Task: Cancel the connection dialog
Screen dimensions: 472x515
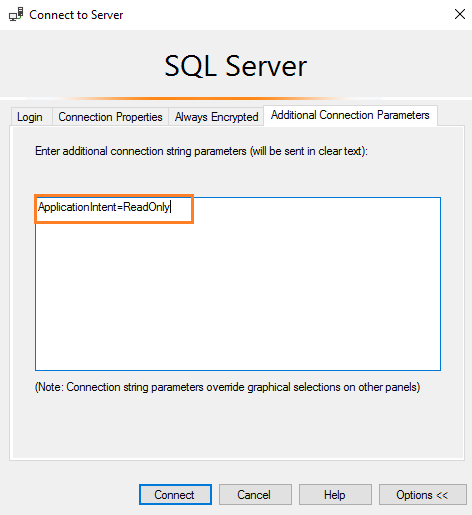Action: [x=255, y=494]
